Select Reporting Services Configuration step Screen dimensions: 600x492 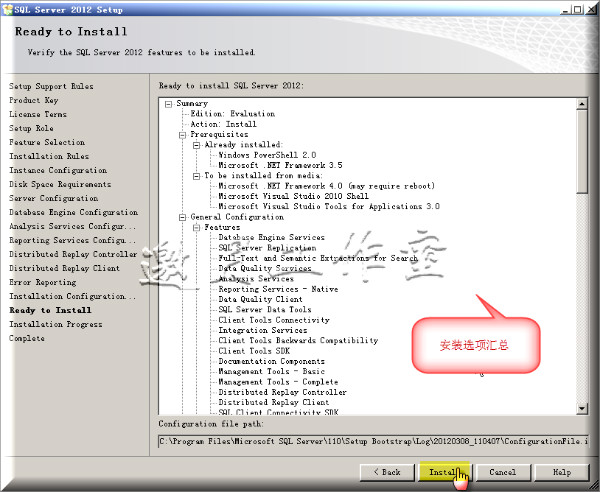(73, 240)
